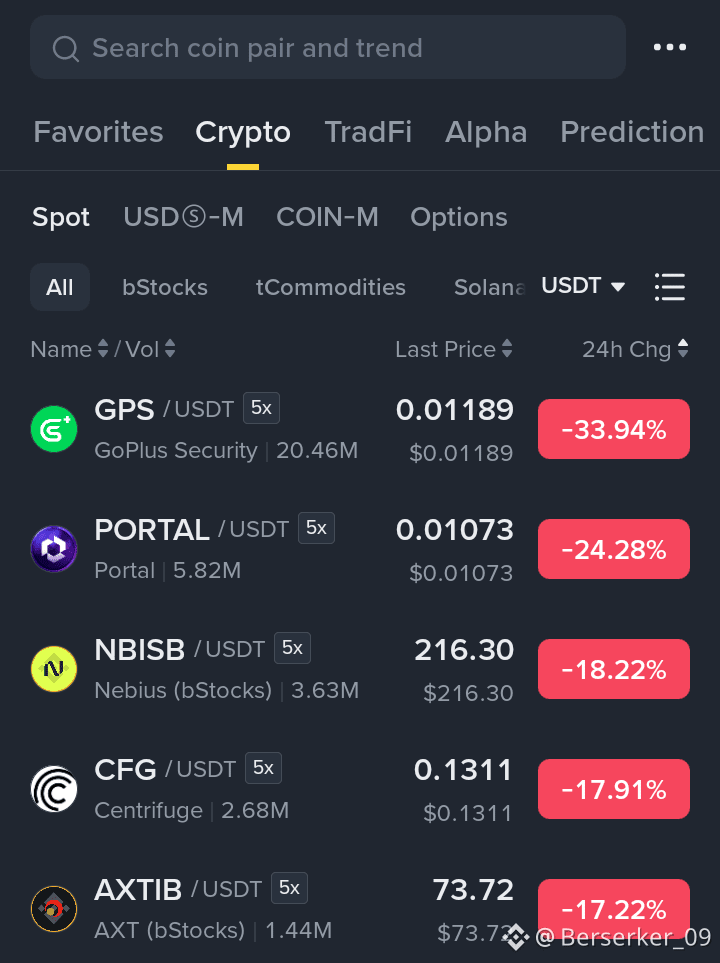Switch to the Favorites tab
Viewport: 720px width, 963px height.
coord(98,132)
